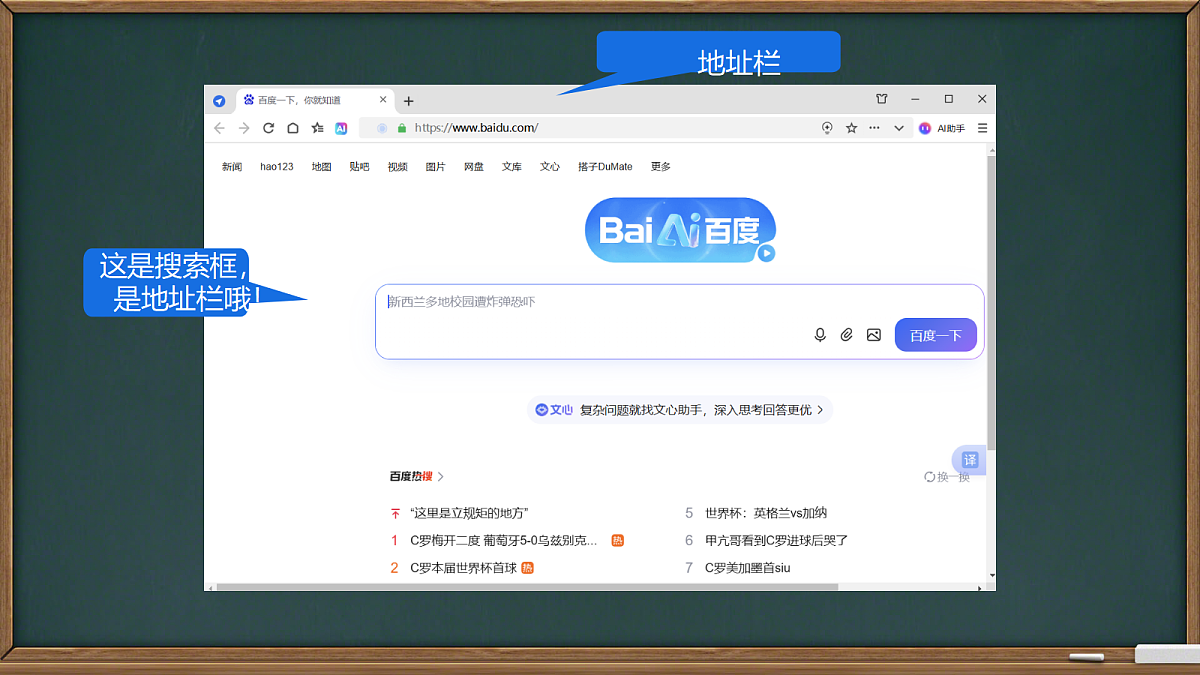
Task: Close the 百度一下 tab
Action: pyautogui.click(x=383, y=100)
